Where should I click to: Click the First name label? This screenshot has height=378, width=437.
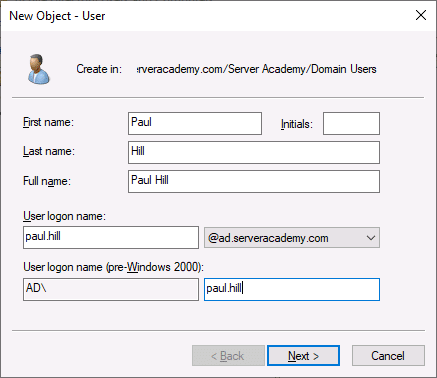point(48,122)
